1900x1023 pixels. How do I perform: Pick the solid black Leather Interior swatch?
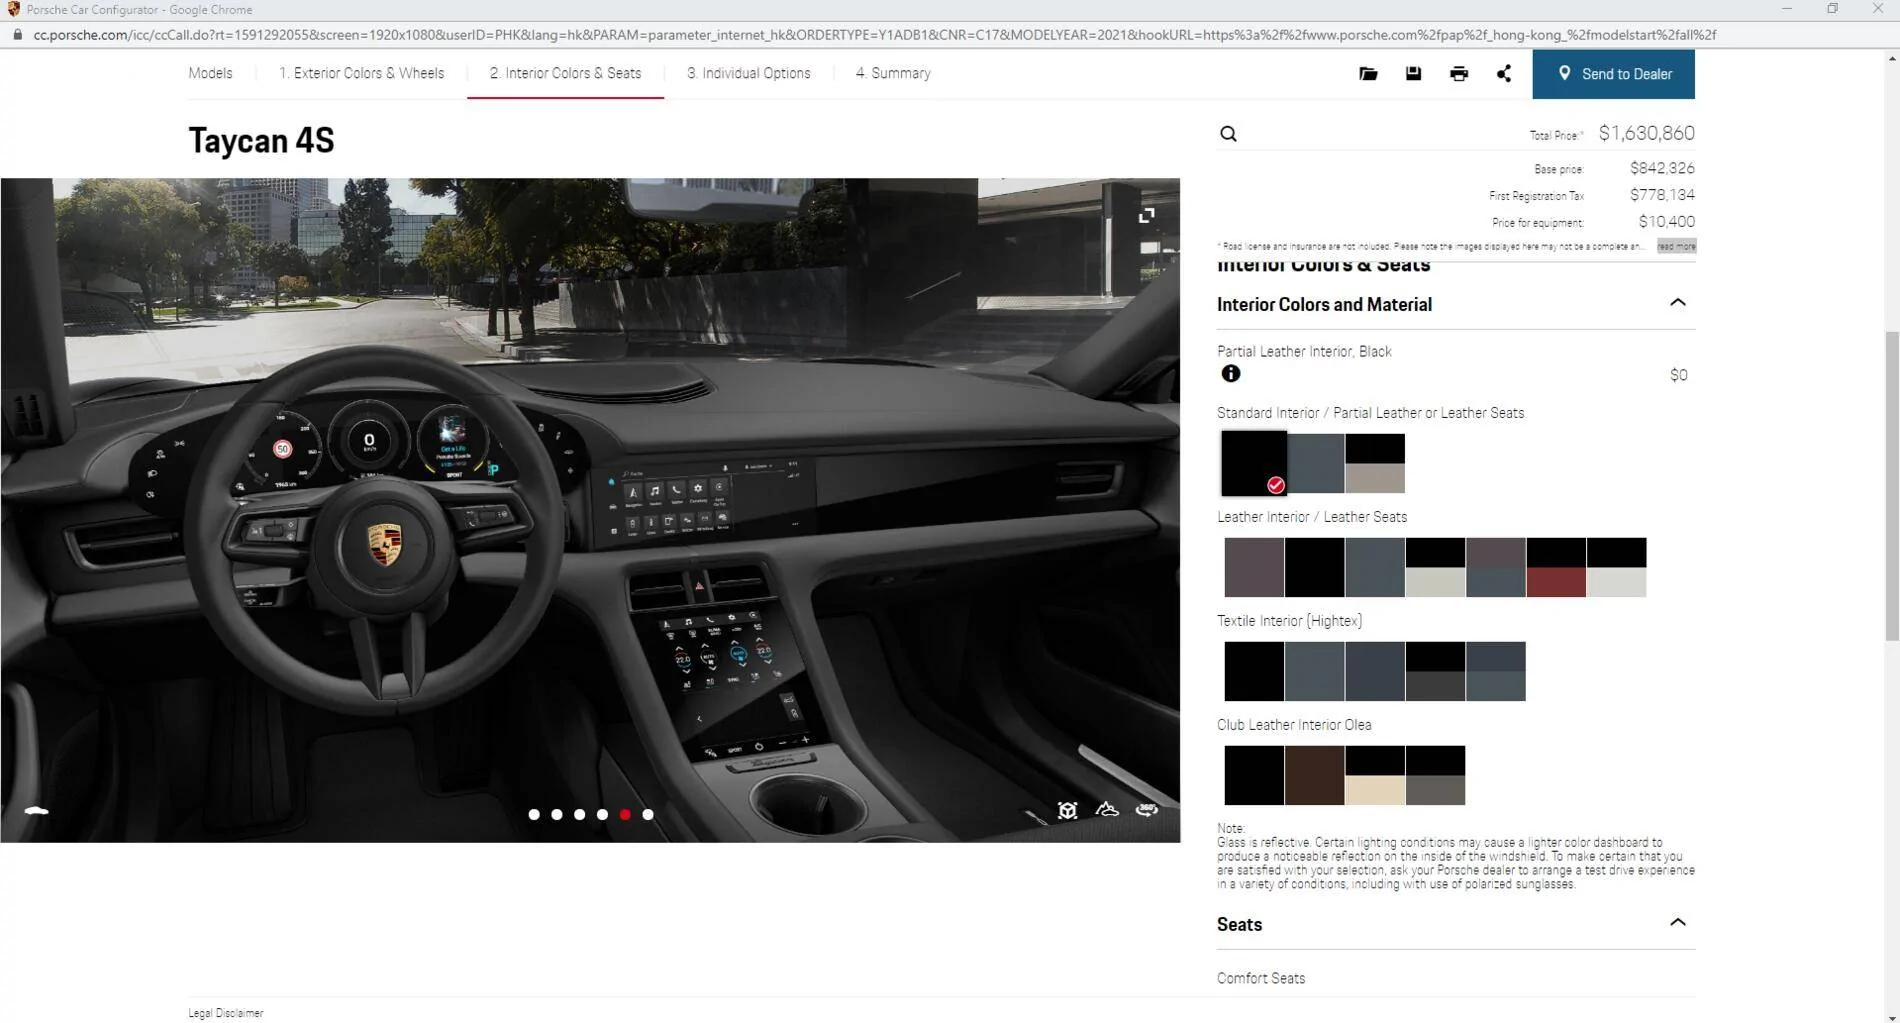pyautogui.click(x=1314, y=567)
